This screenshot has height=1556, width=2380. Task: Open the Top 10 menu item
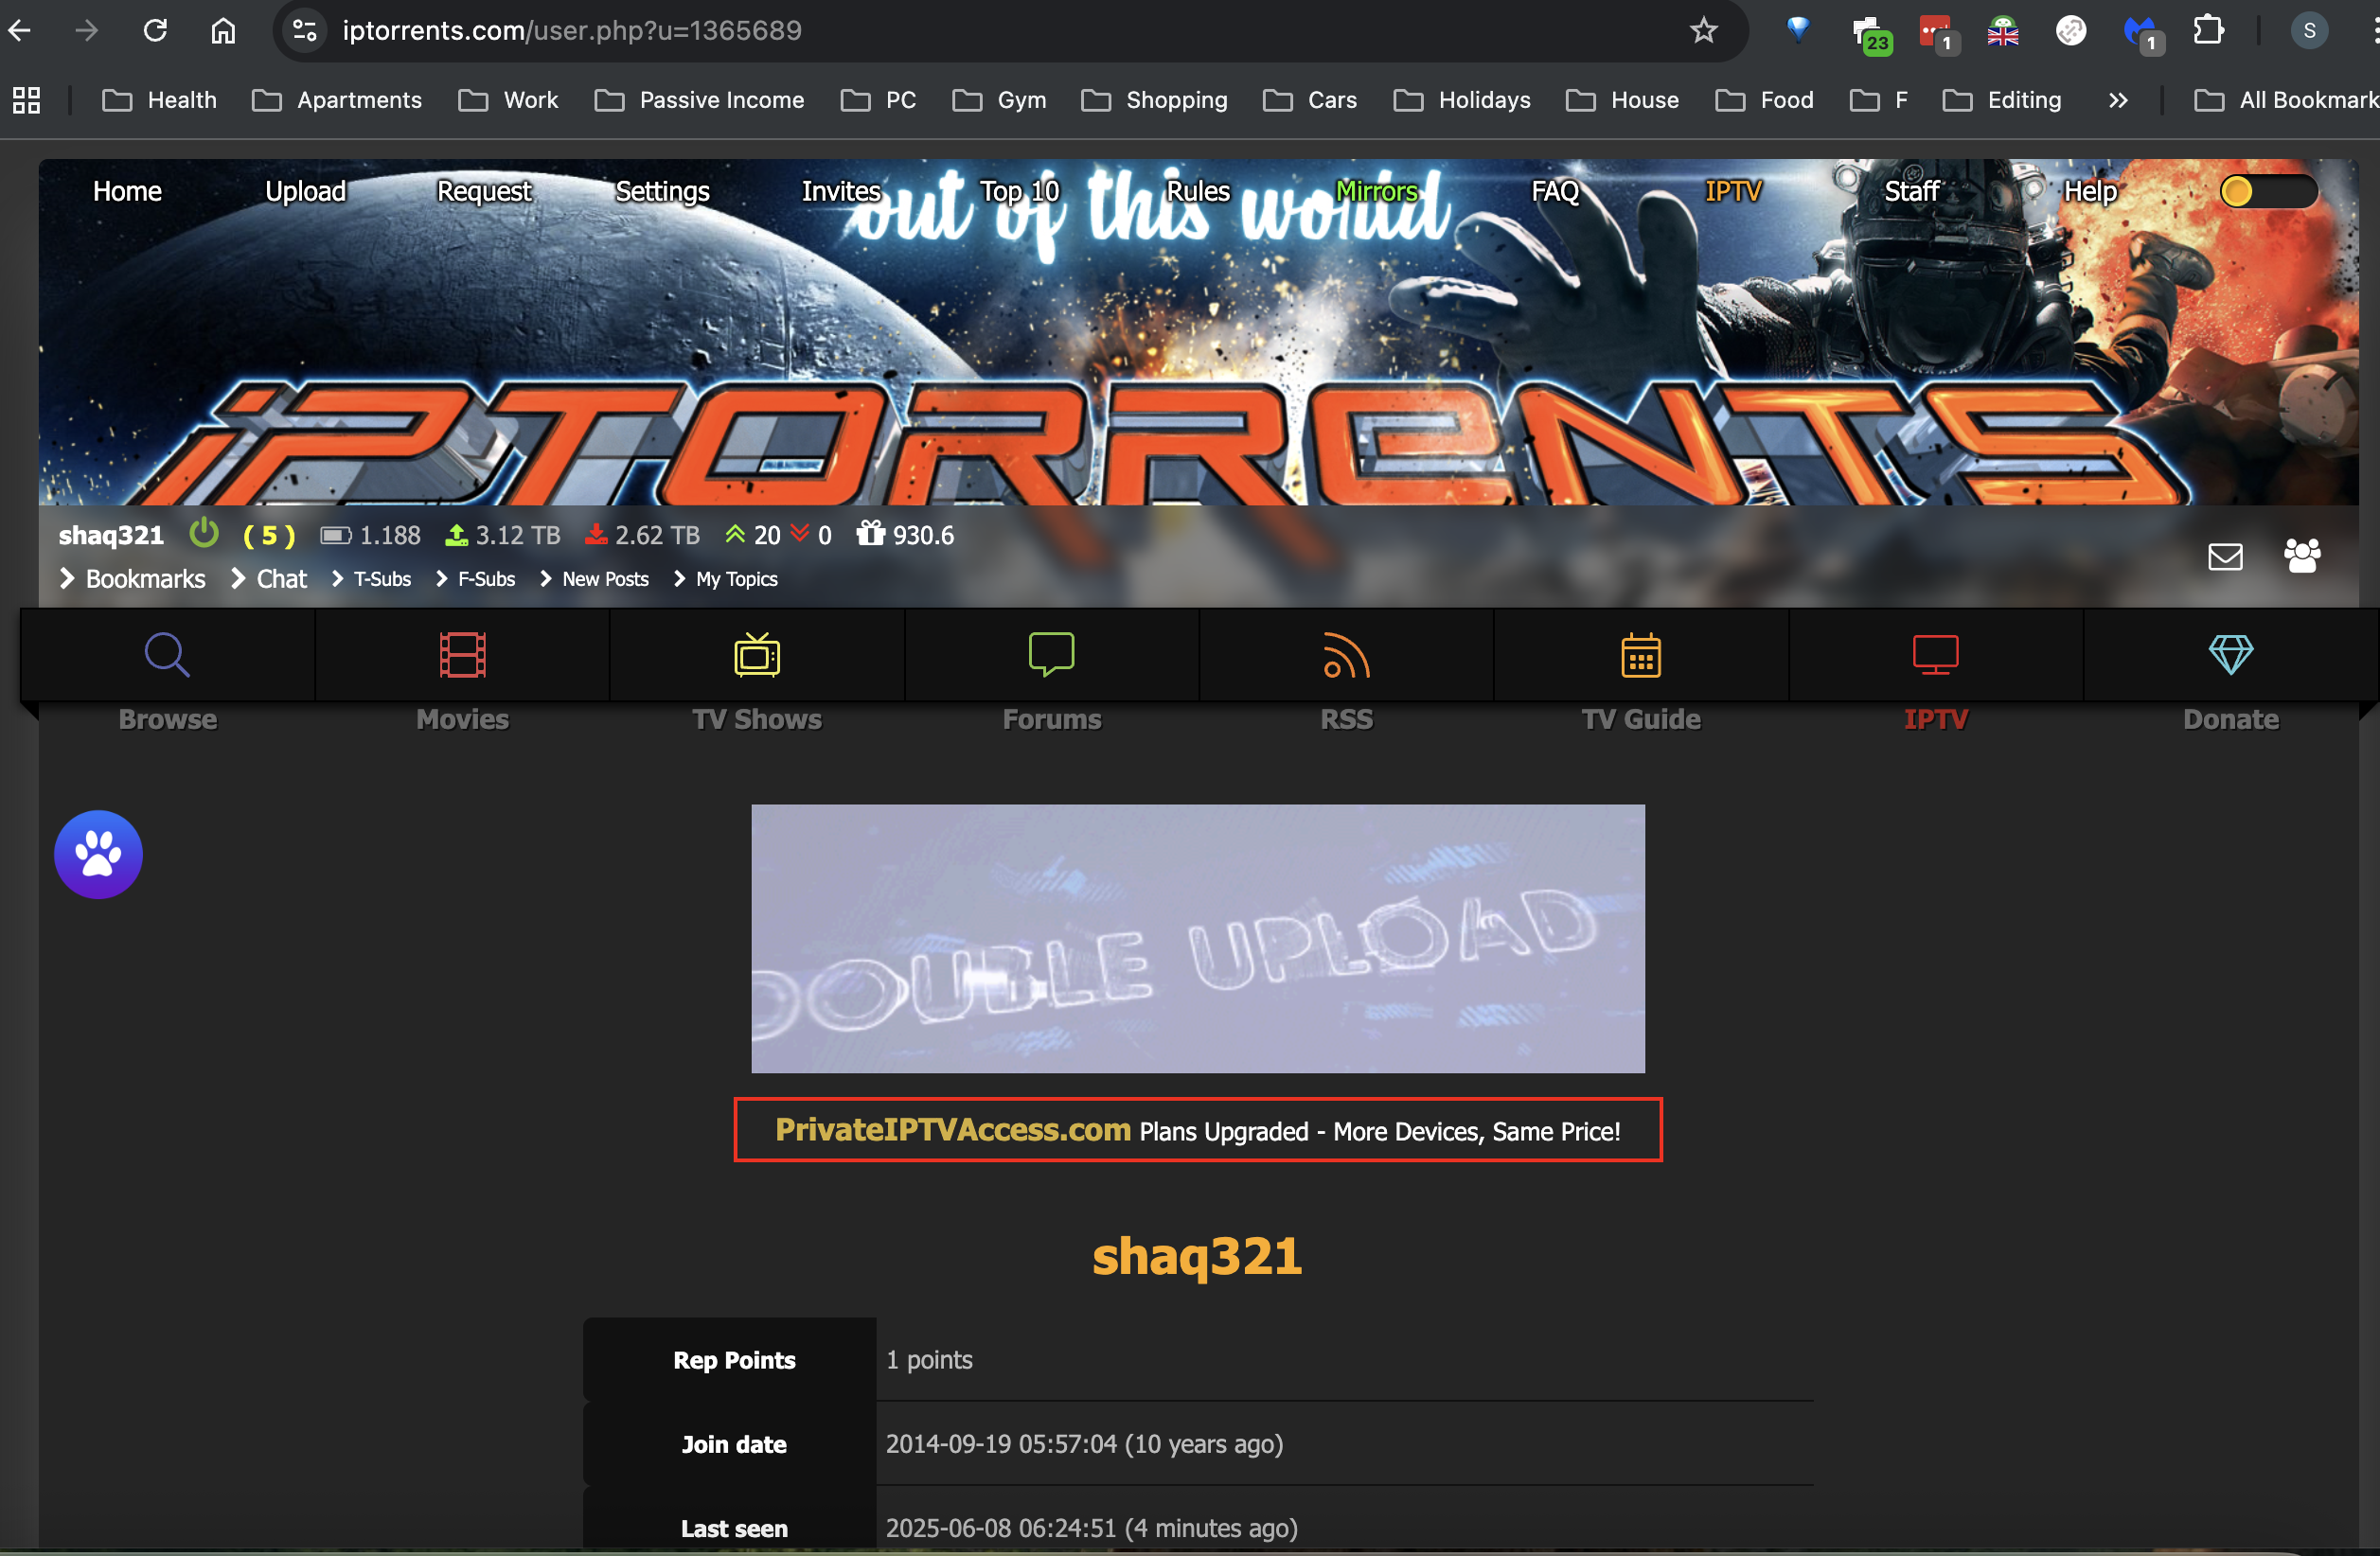[x=1019, y=191]
